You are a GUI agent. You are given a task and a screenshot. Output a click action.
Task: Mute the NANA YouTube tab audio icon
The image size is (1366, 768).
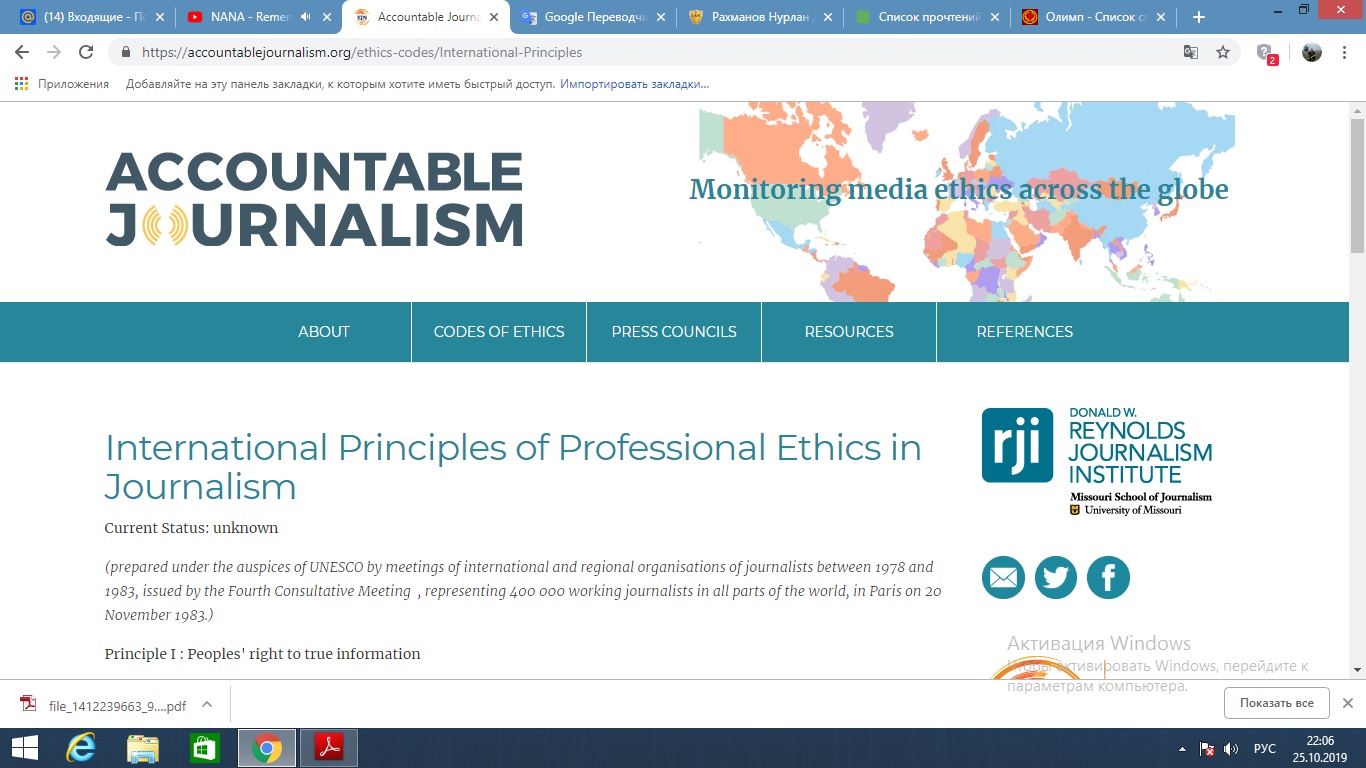pos(304,17)
